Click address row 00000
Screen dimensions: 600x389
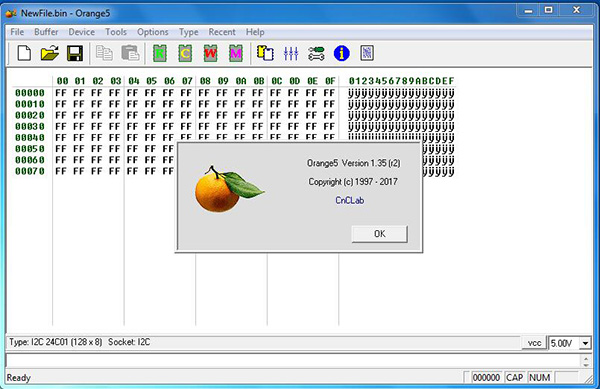[30, 93]
